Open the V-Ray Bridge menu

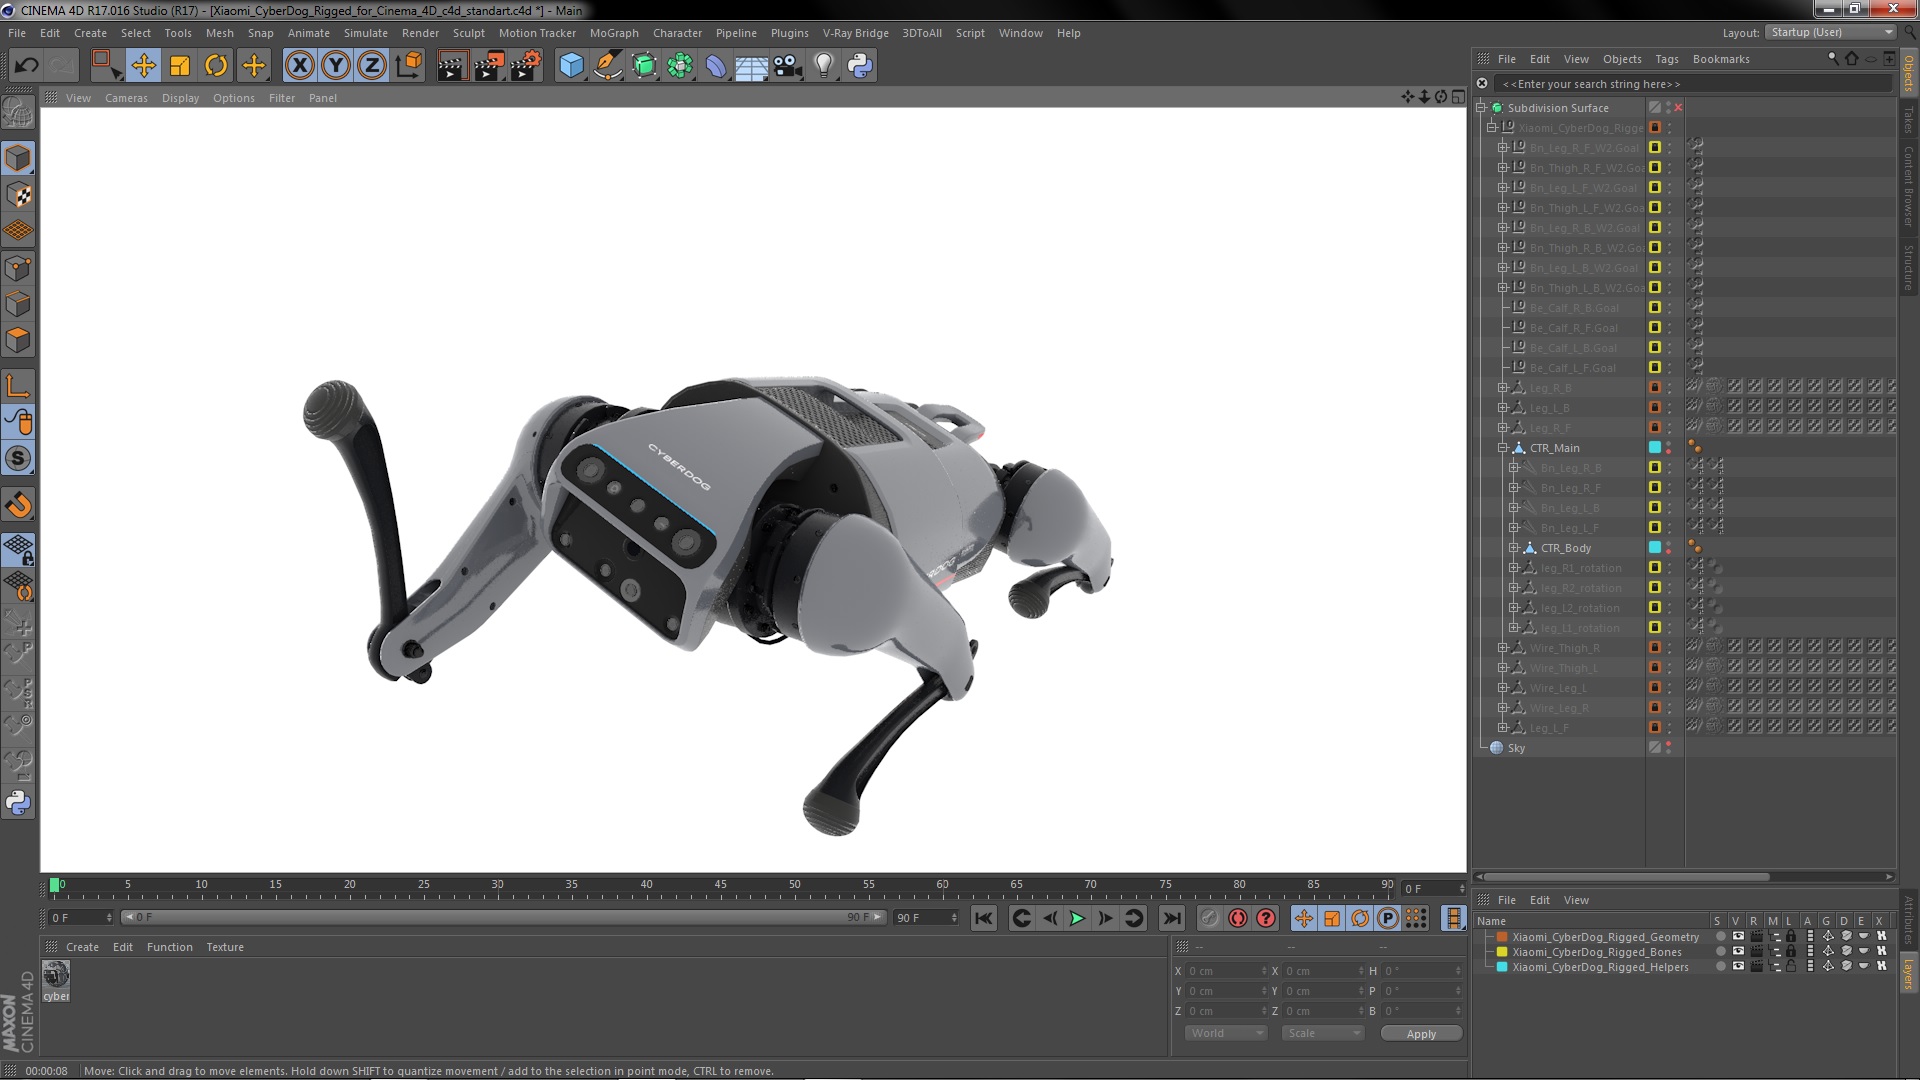click(855, 33)
